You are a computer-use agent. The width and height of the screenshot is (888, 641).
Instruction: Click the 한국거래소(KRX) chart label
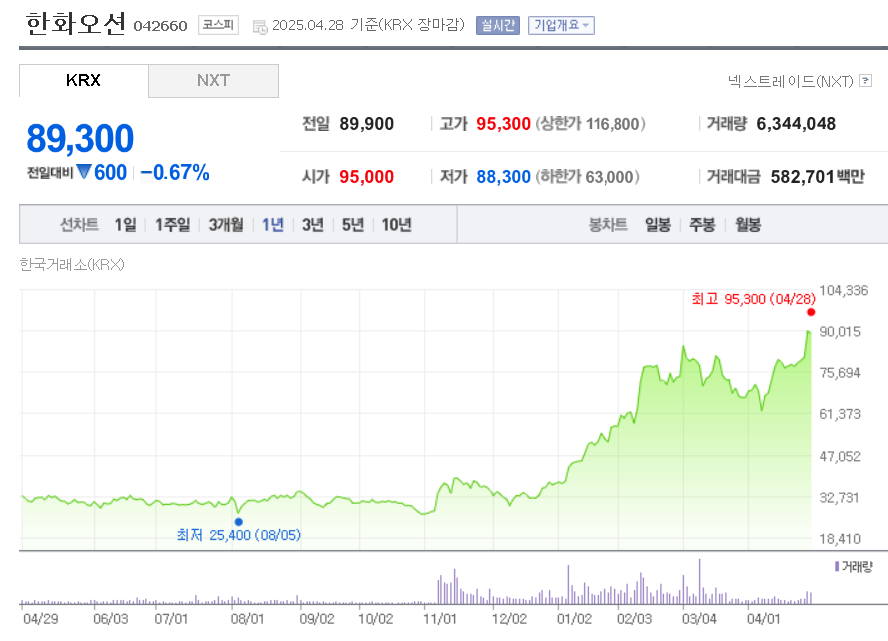(x=72, y=264)
